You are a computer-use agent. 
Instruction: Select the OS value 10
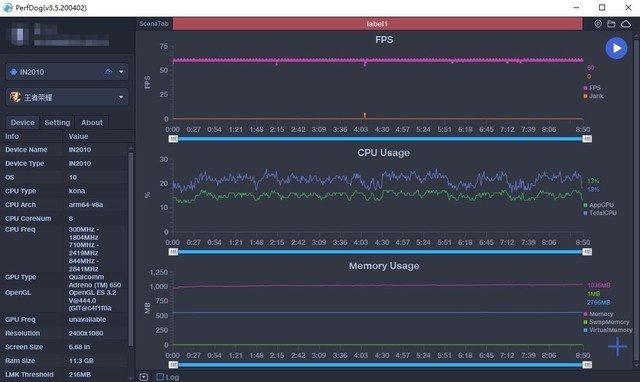[x=73, y=177]
